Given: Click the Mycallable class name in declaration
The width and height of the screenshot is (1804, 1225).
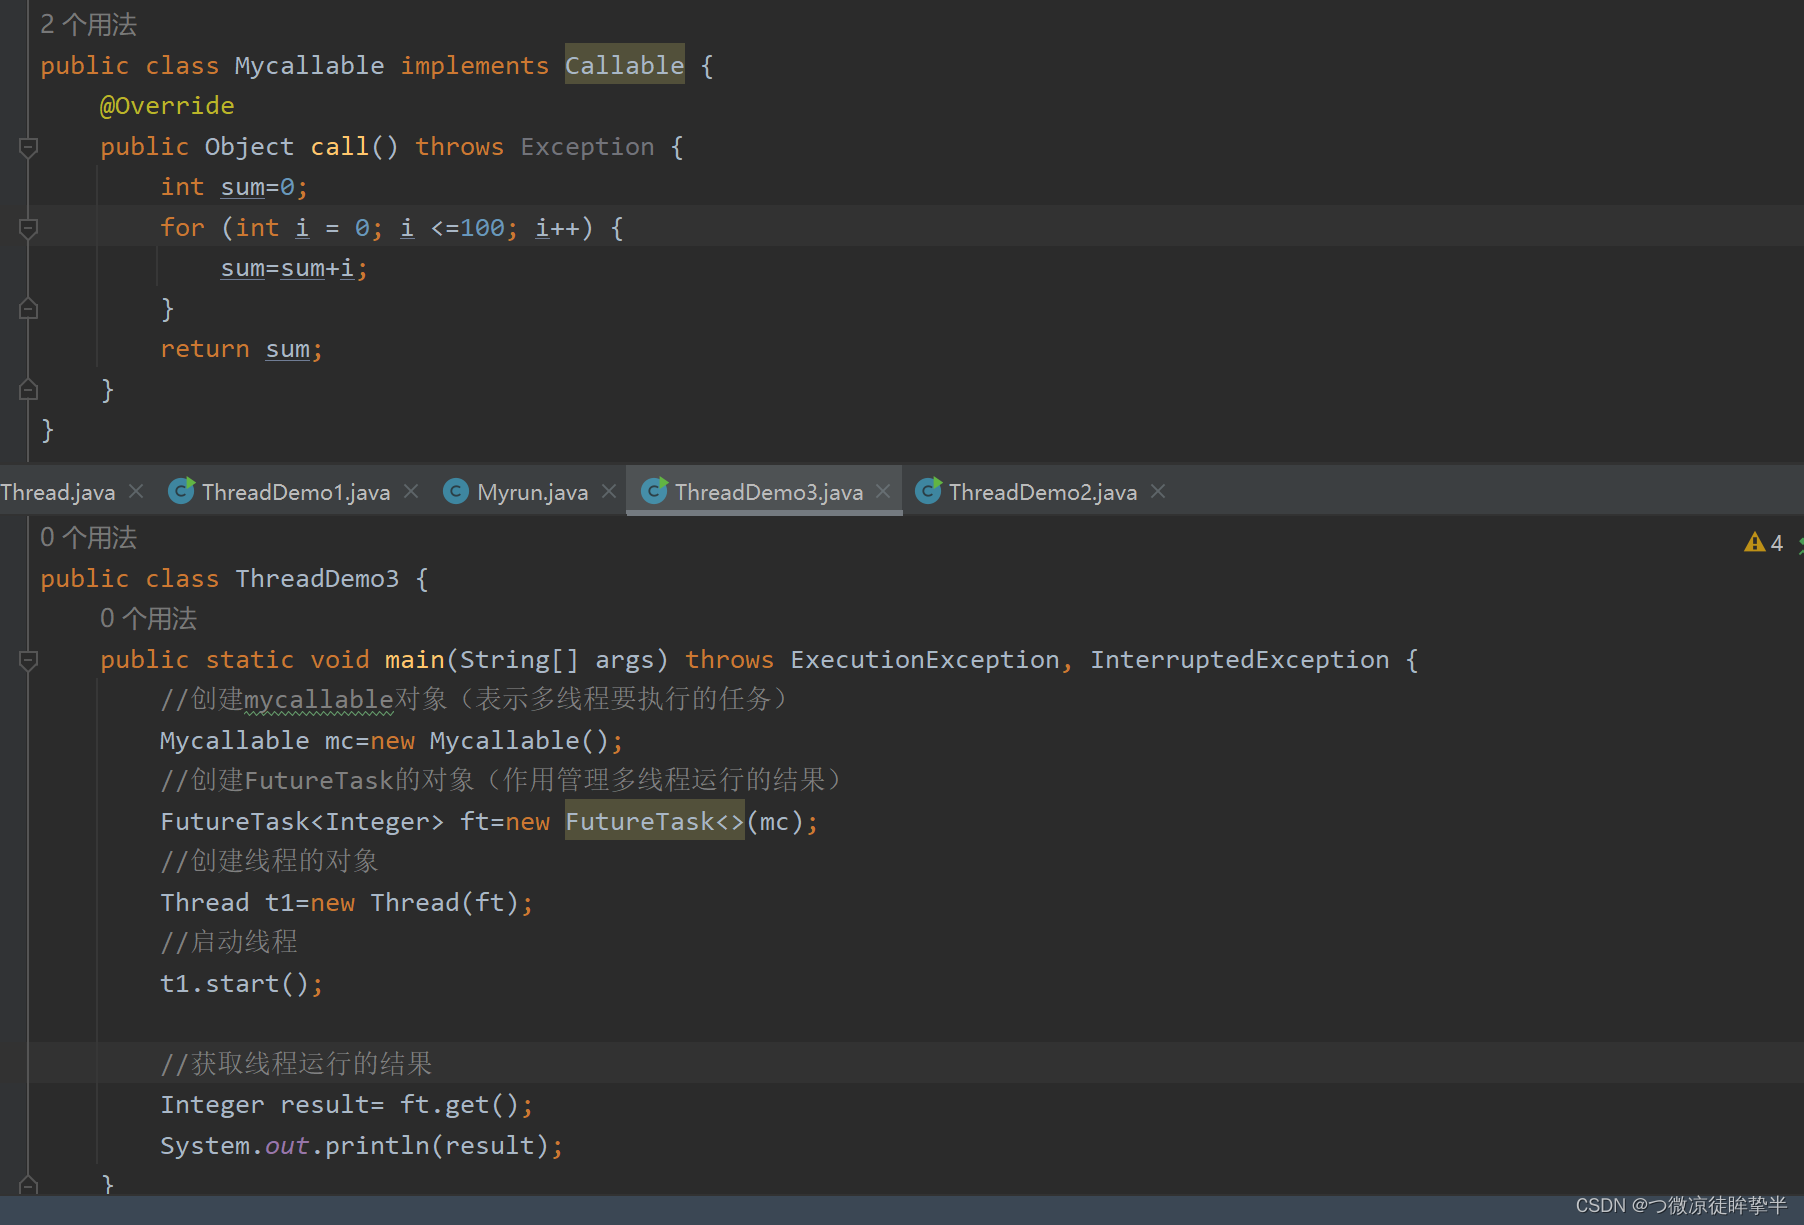Looking at the screenshot, I should coord(309,65).
